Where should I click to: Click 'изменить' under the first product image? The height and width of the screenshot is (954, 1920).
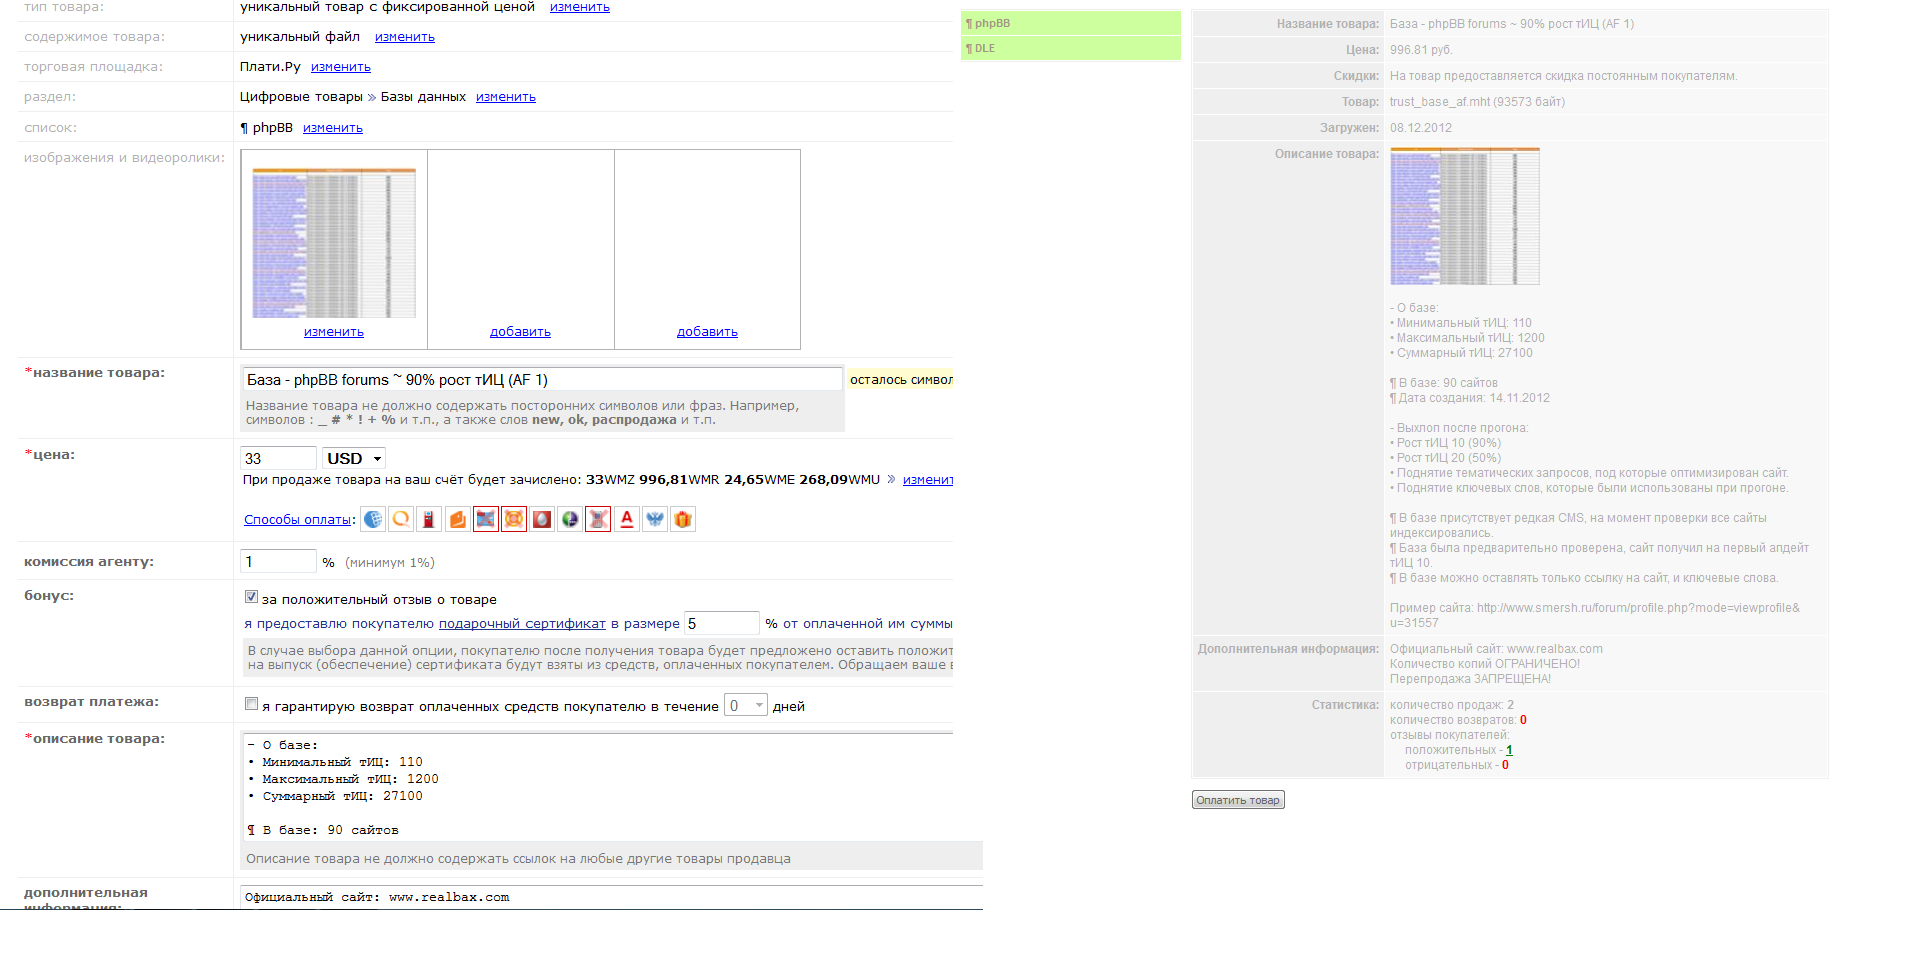pyautogui.click(x=334, y=332)
